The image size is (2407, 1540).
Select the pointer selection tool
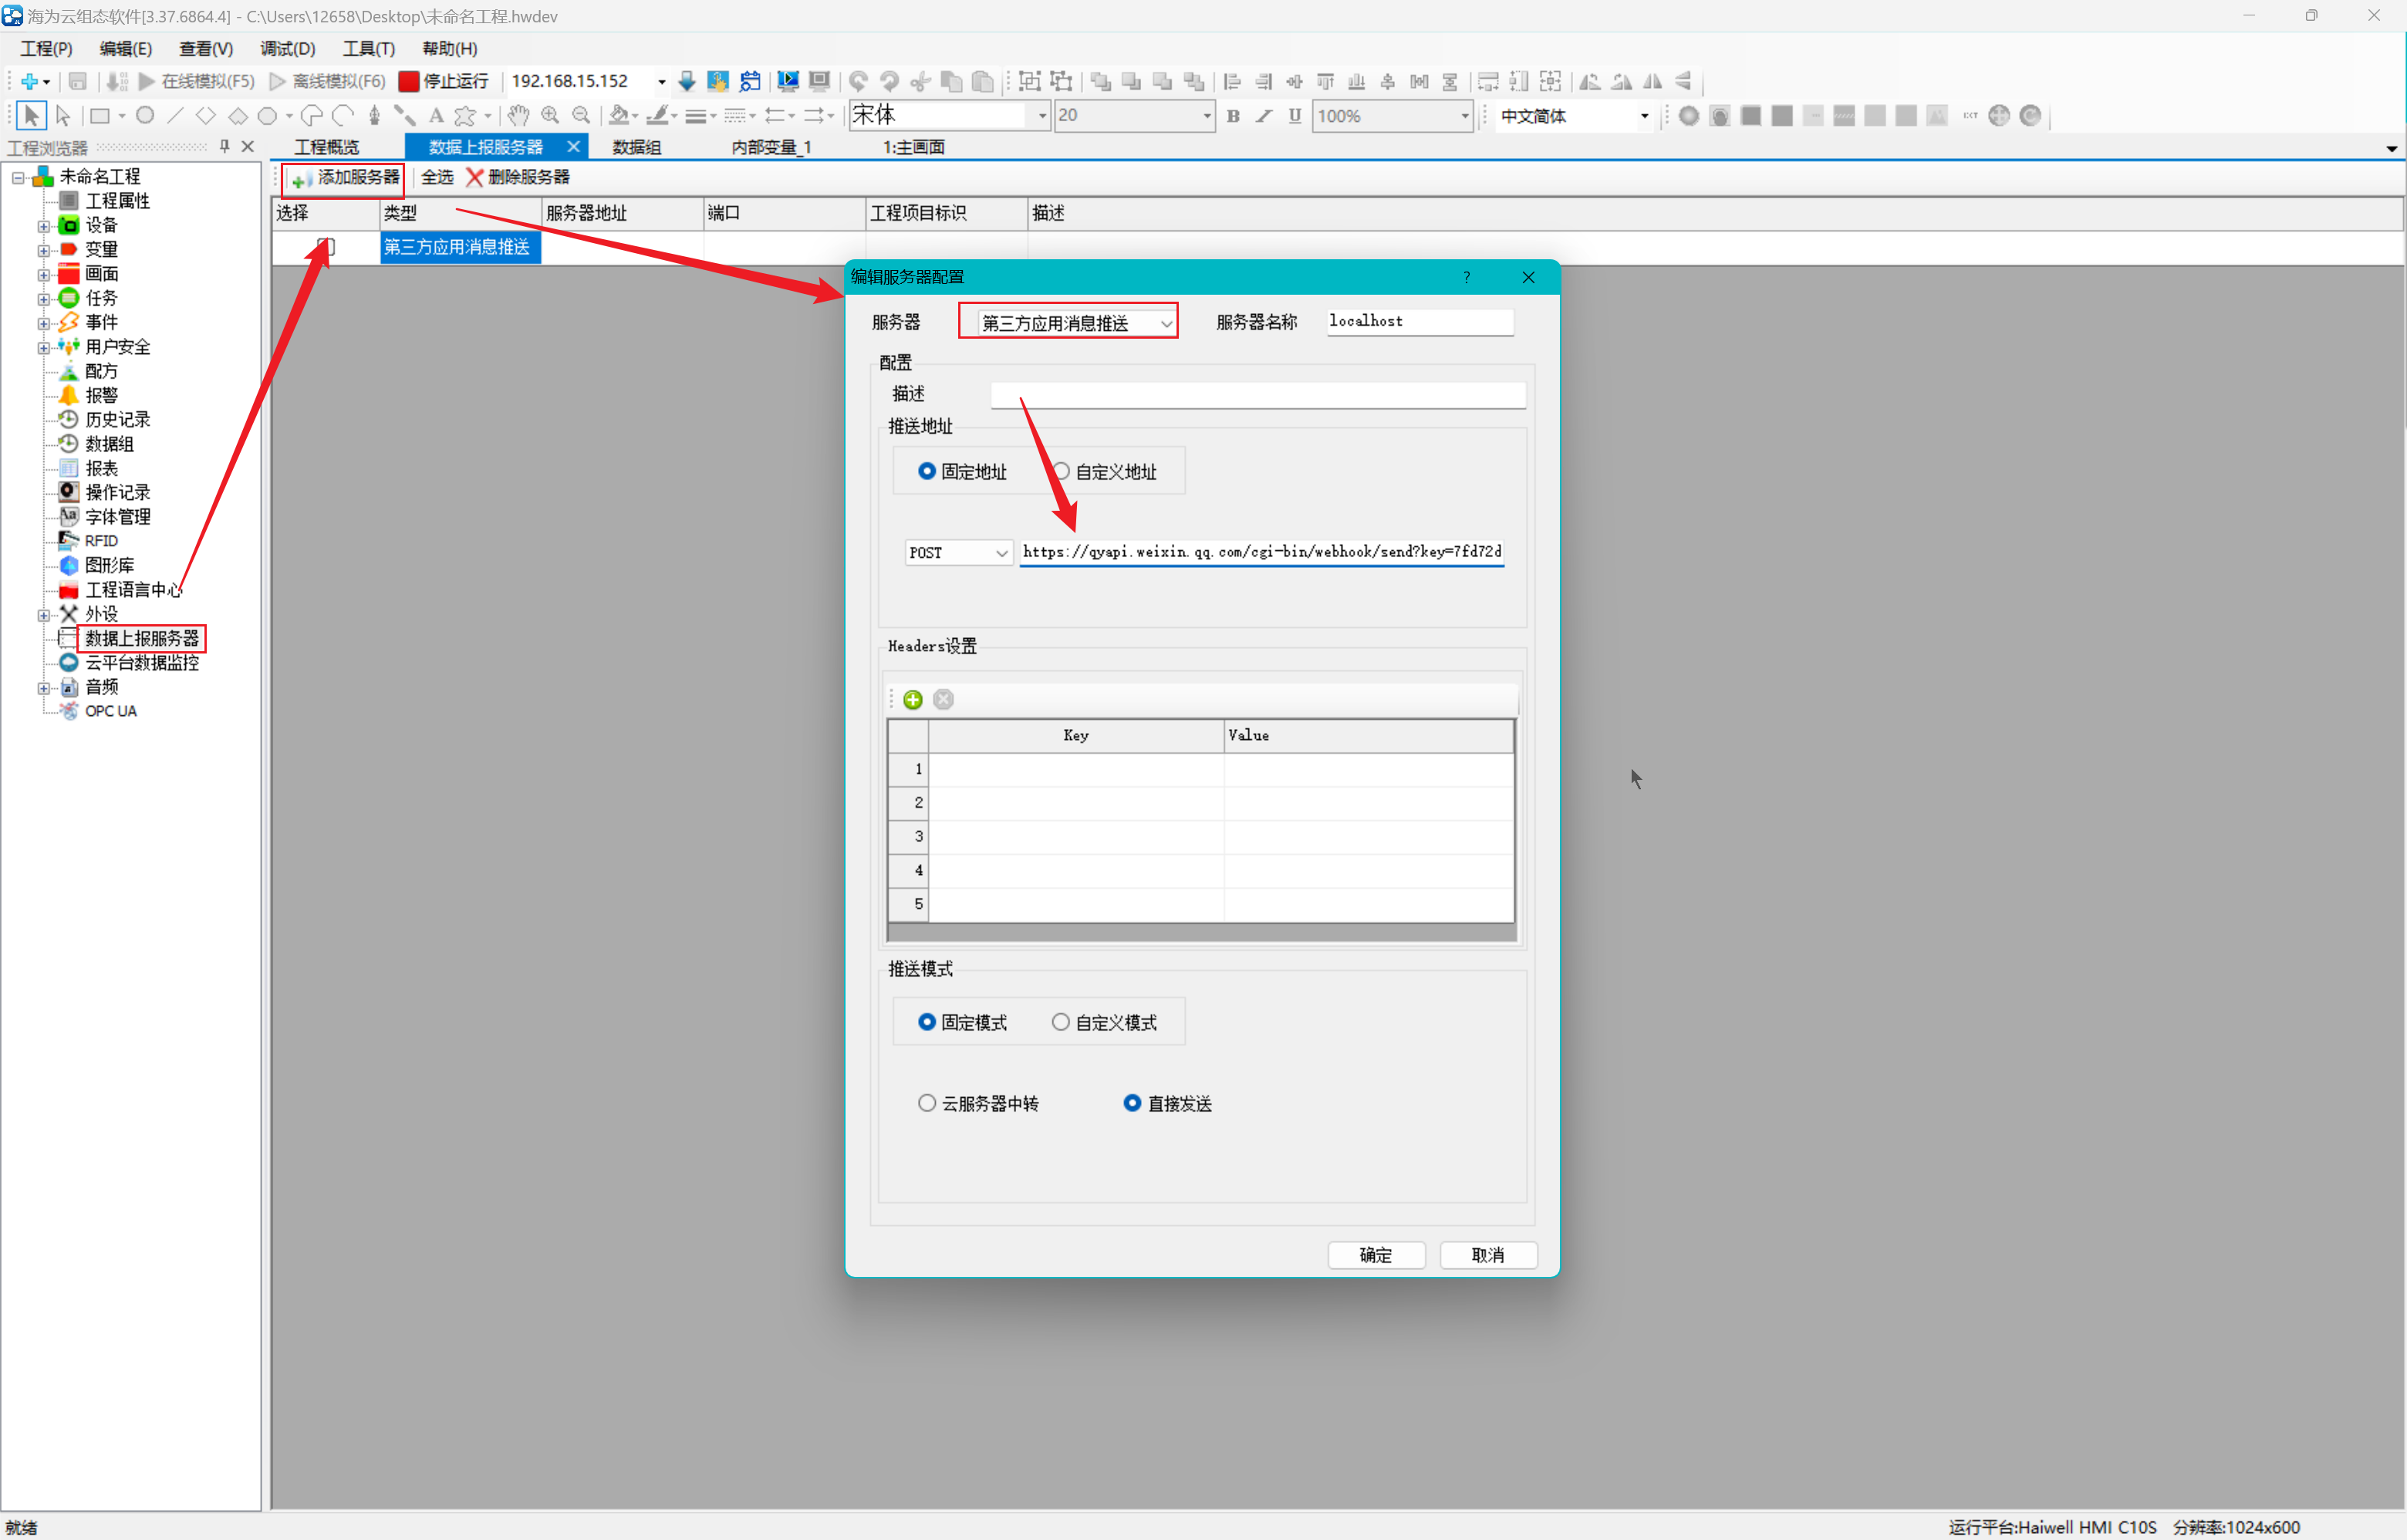[x=31, y=116]
